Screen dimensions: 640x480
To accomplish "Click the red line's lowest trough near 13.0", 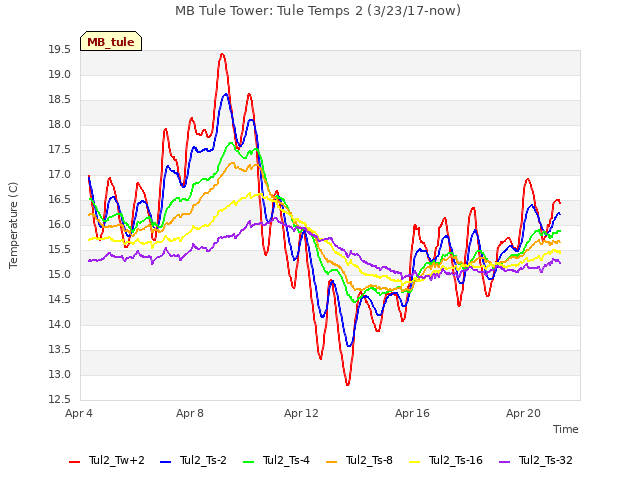I will 347,384.
